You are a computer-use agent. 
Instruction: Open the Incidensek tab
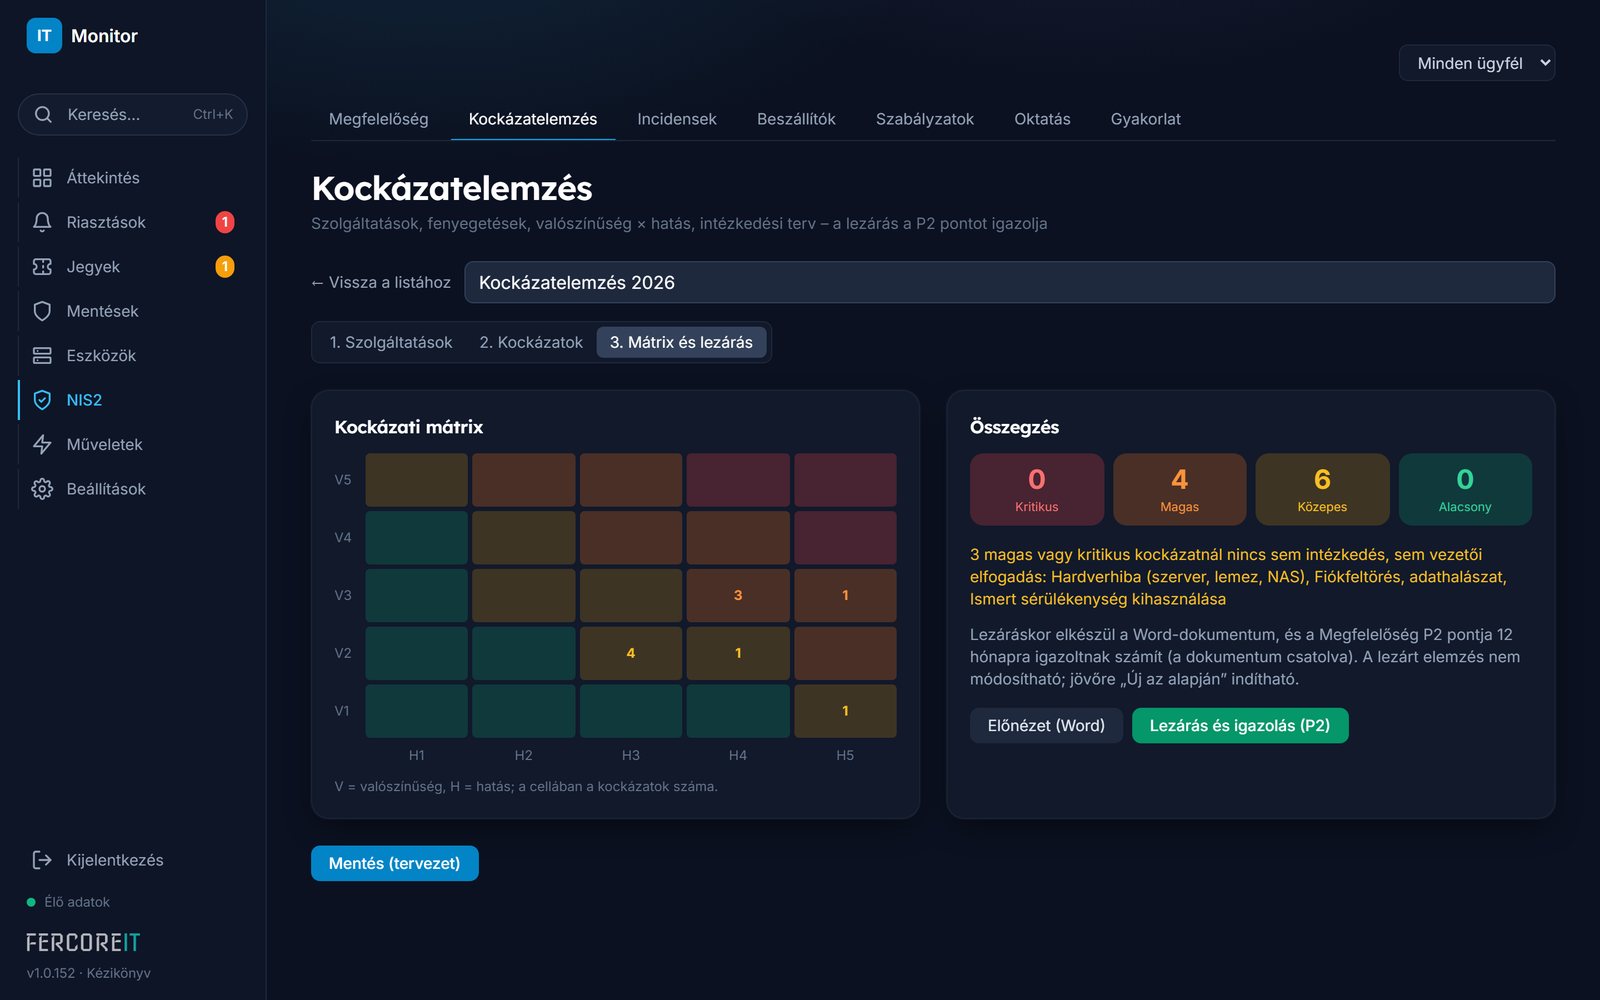[x=677, y=119]
